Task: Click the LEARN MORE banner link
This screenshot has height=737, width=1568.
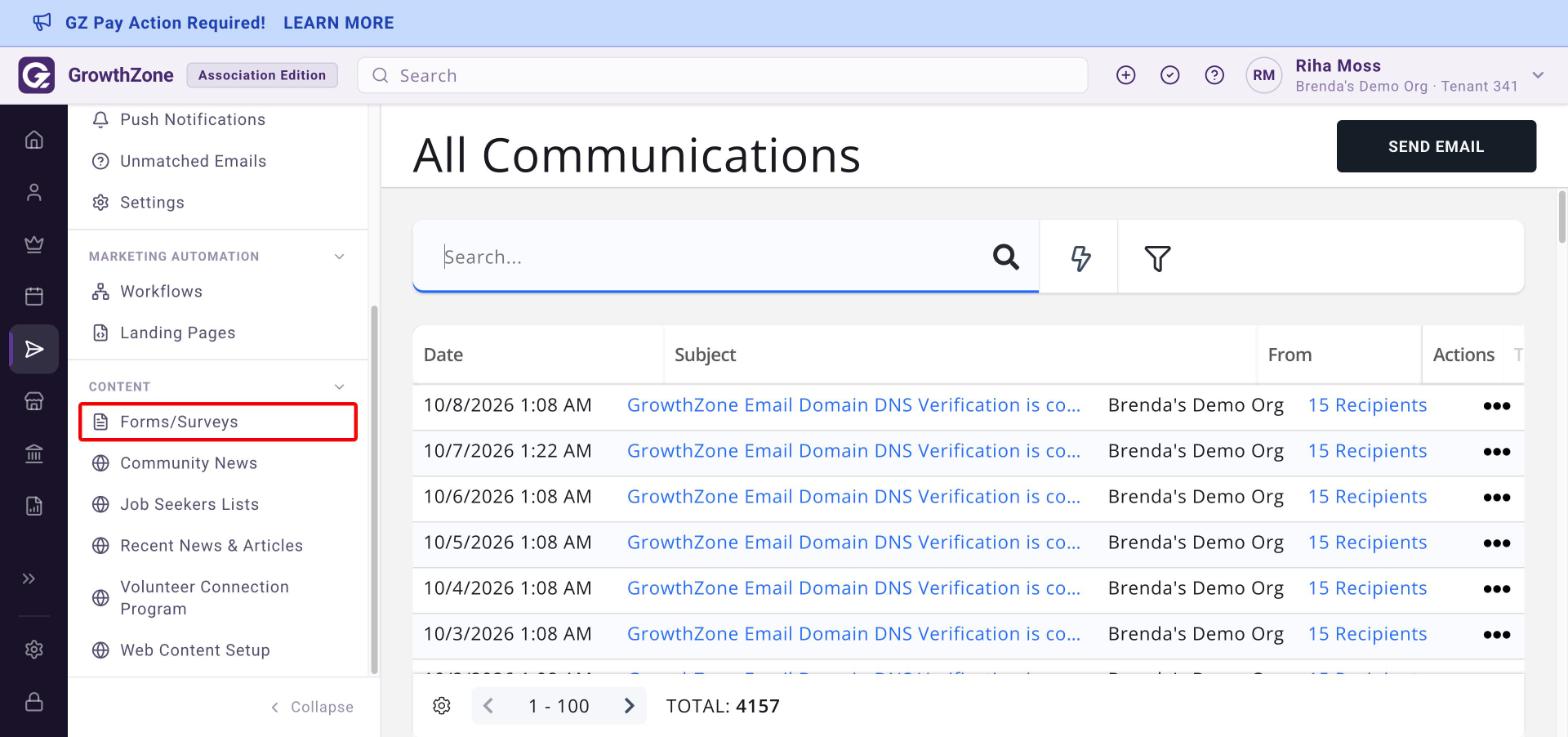Action: (338, 23)
